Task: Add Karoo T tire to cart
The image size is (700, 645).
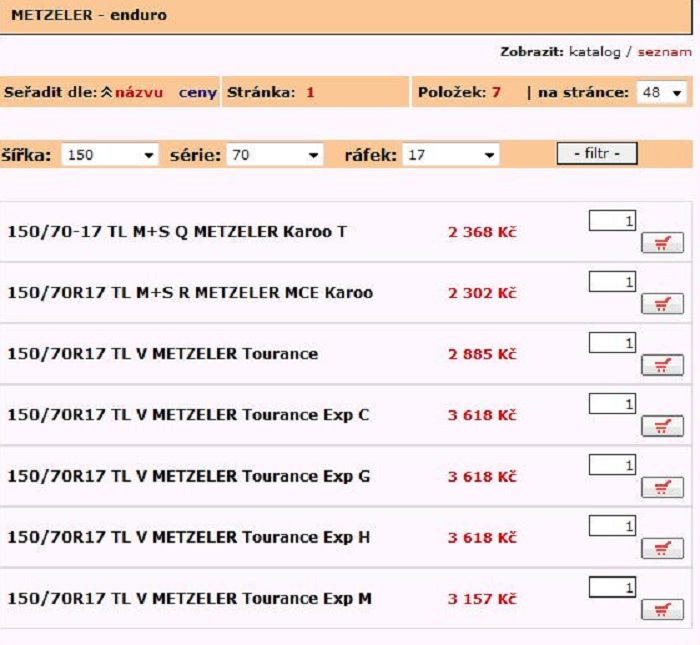Action: pos(662,244)
